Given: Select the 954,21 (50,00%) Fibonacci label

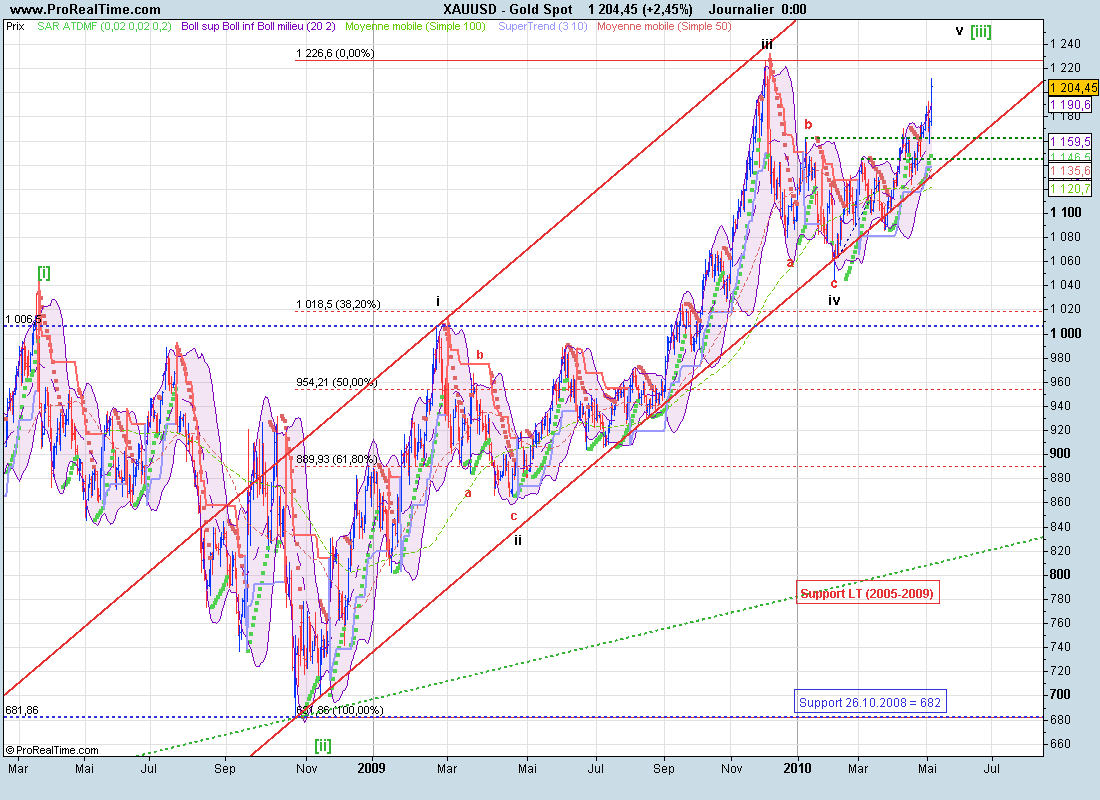Looking at the screenshot, I should [x=336, y=382].
